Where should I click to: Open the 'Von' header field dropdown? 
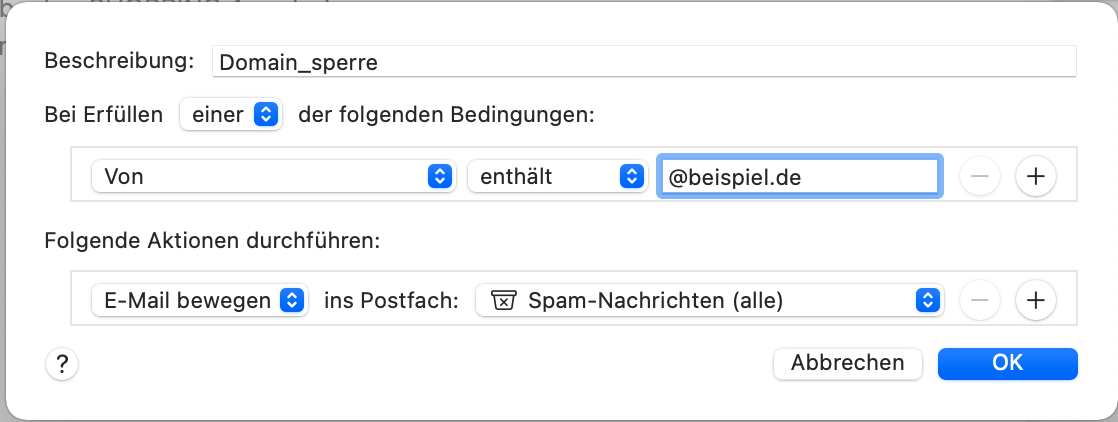click(272, 177)
